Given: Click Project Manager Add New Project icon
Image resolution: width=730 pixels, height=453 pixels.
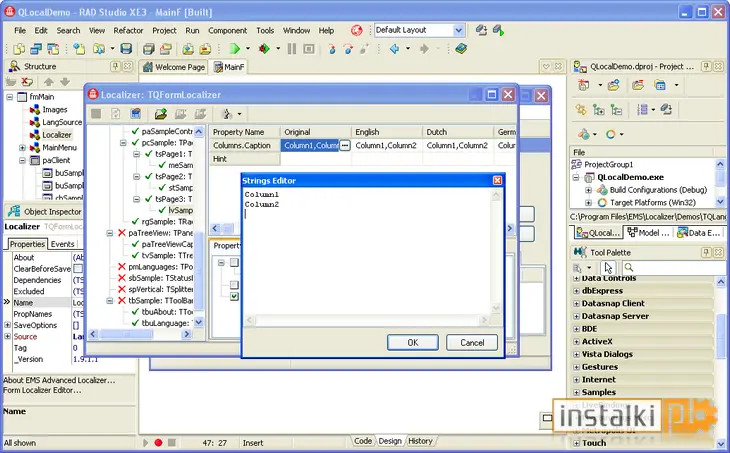Looking at the screenshot, I should tap(583, 85).
